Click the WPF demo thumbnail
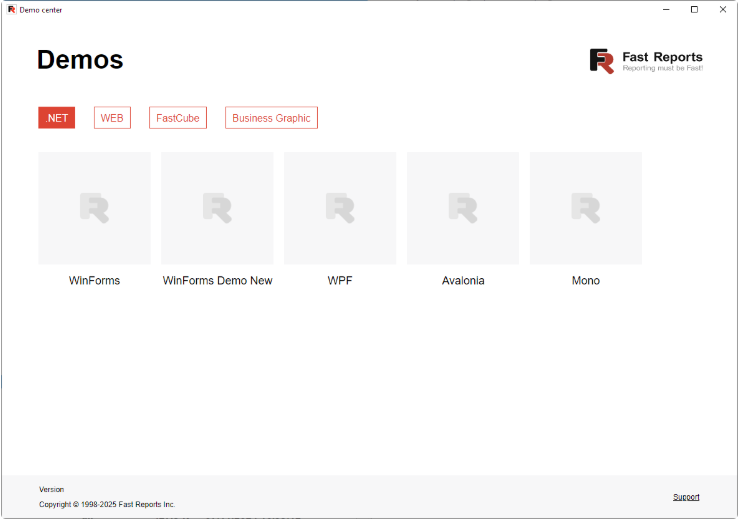The height and width of the screenshot is (522, 744). click(340, 208)
